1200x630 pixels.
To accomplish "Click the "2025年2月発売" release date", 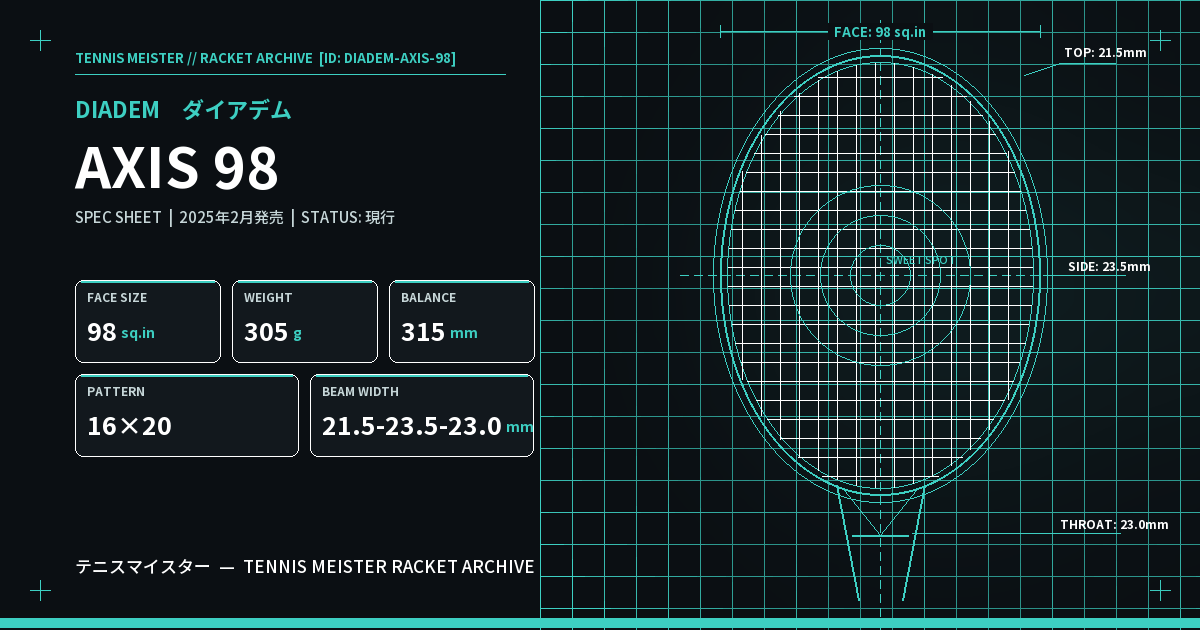I will 231,217.
